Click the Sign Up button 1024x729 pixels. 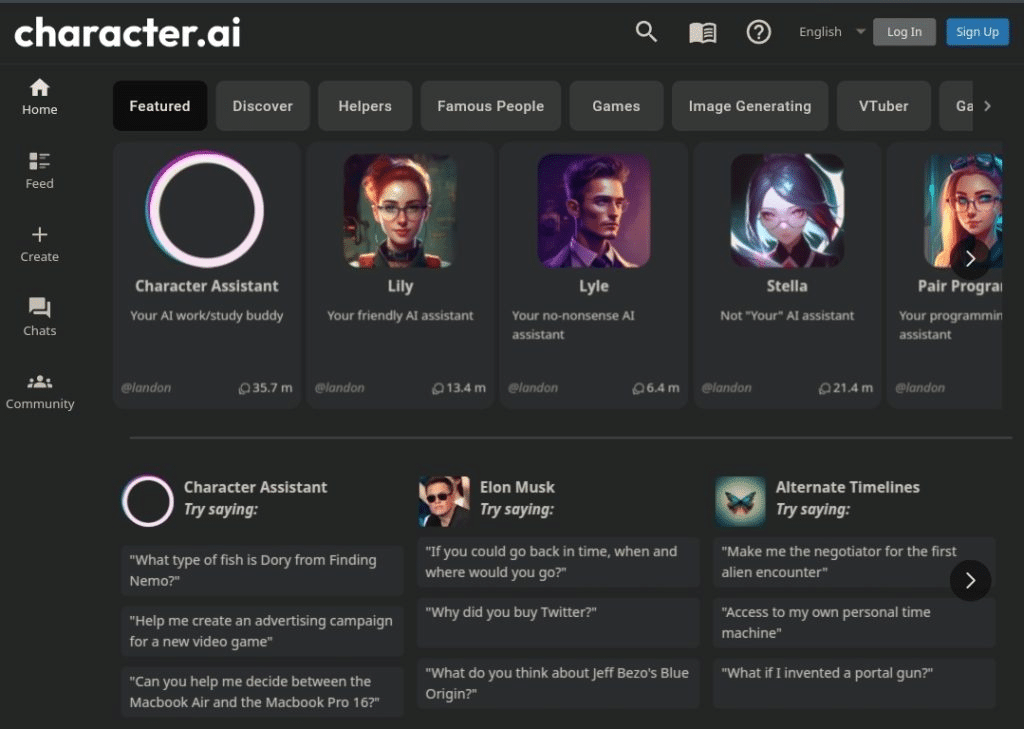(x=977, y=32)
